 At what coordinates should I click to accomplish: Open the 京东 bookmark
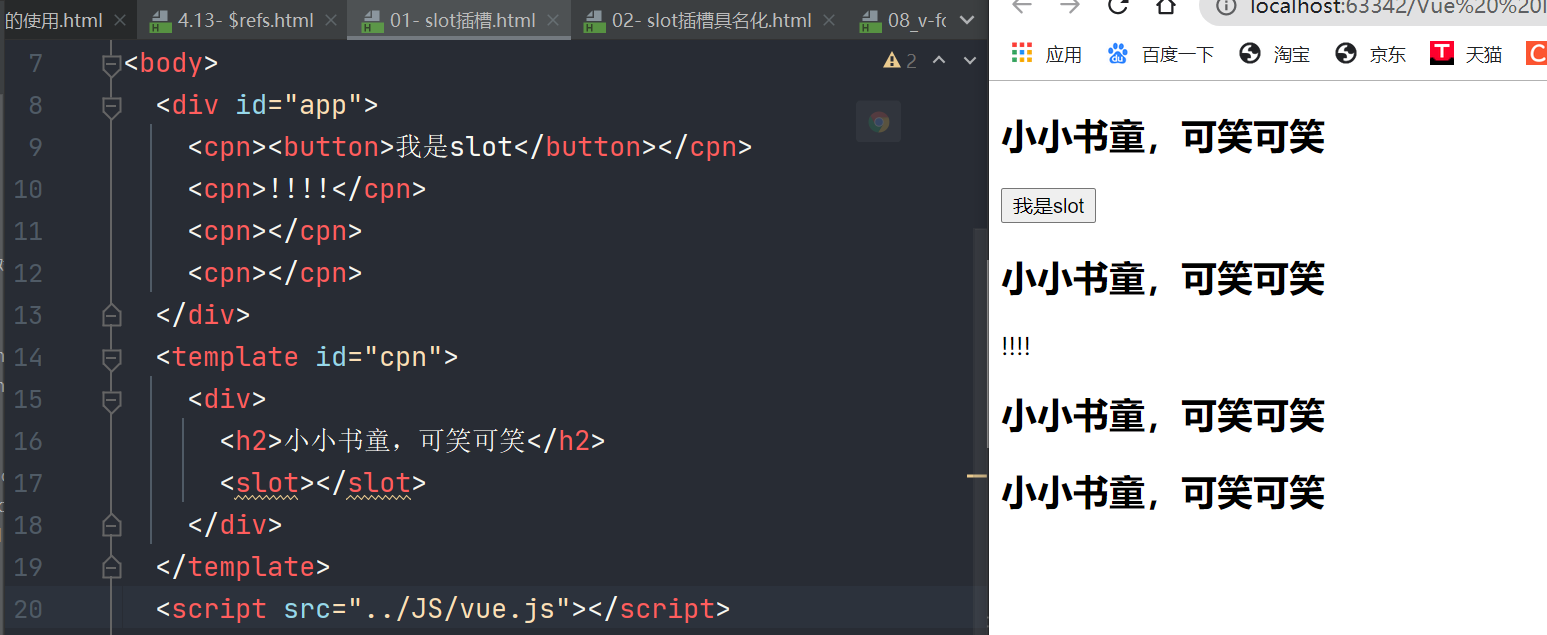pyautogui.click(x=1370, y=54)
